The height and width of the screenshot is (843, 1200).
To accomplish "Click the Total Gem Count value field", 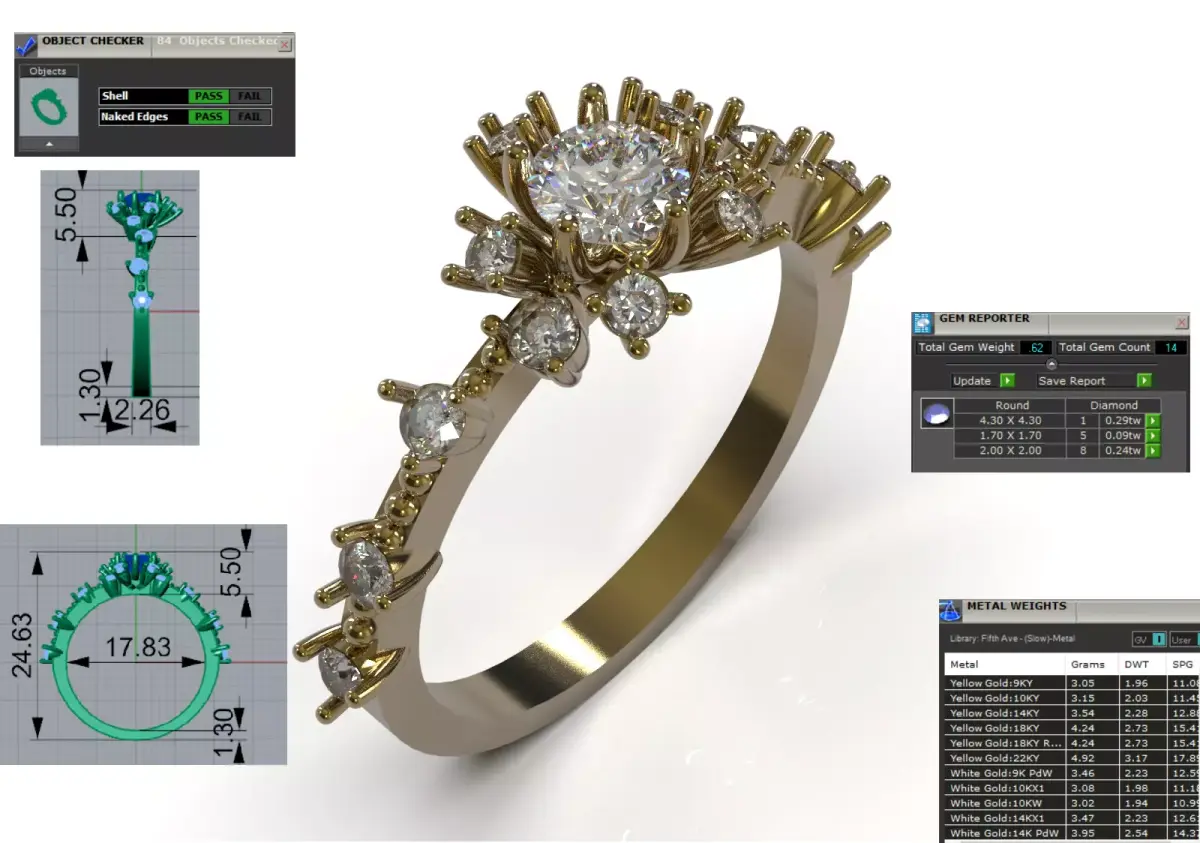I will [x=1170, y=348].
